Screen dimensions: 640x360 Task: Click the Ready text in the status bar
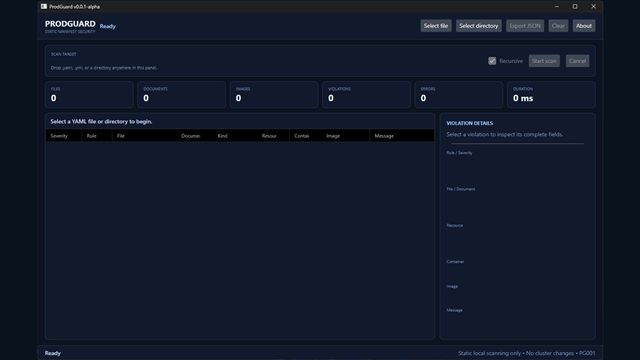(x=53, y=353)
